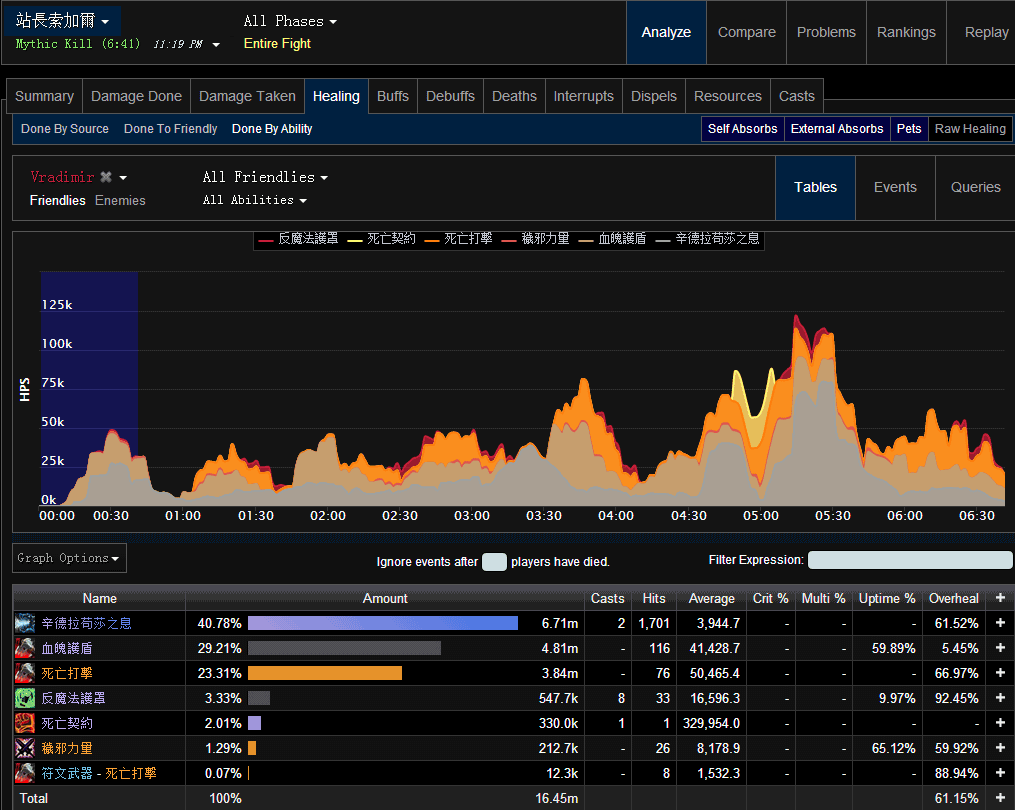Image resolution: width=1015 pixels, height=810 pixels.
Task: Click the 血魄護盾 ability icon
Action: (x=25, y=648)
